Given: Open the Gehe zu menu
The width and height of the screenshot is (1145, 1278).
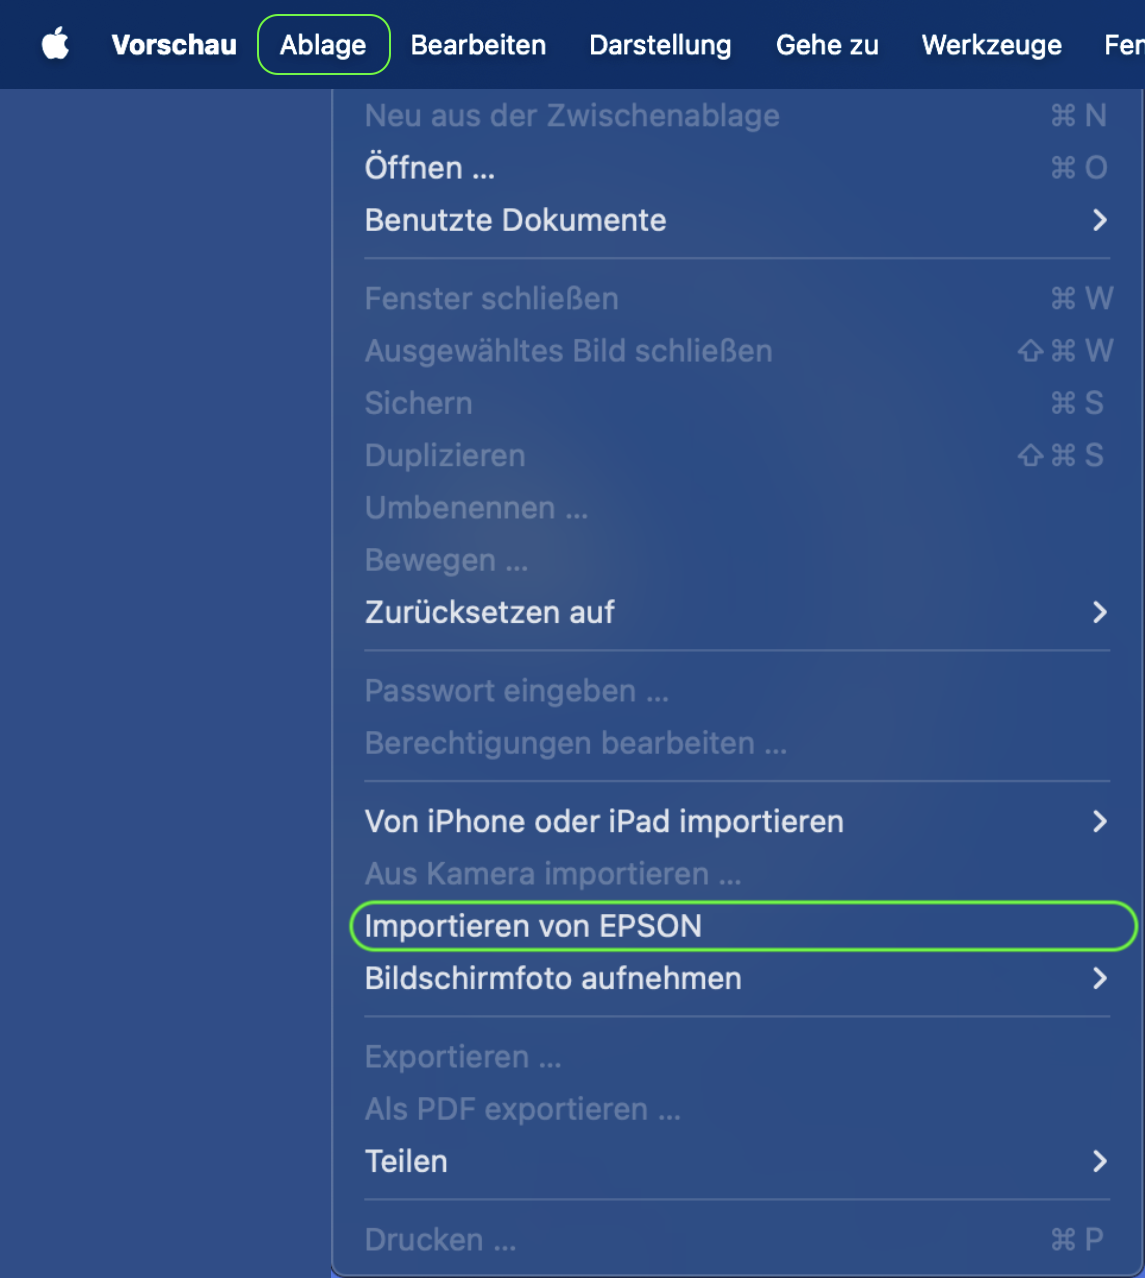Looking at the screenshot, I should pos(827,45).
